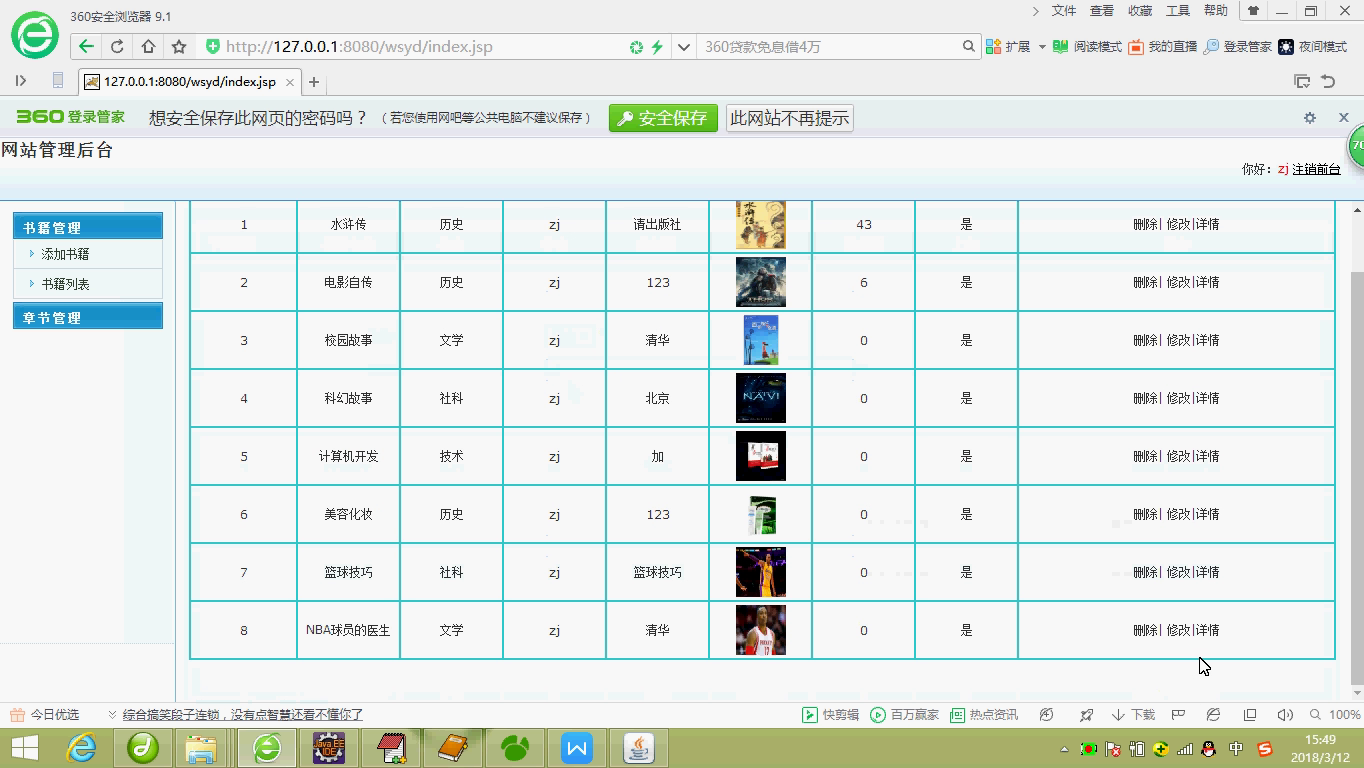This screenshot has width=1364, height=768.
Task: Open Internet Explorer from the taskbar
Action: [x=82, y=748]
